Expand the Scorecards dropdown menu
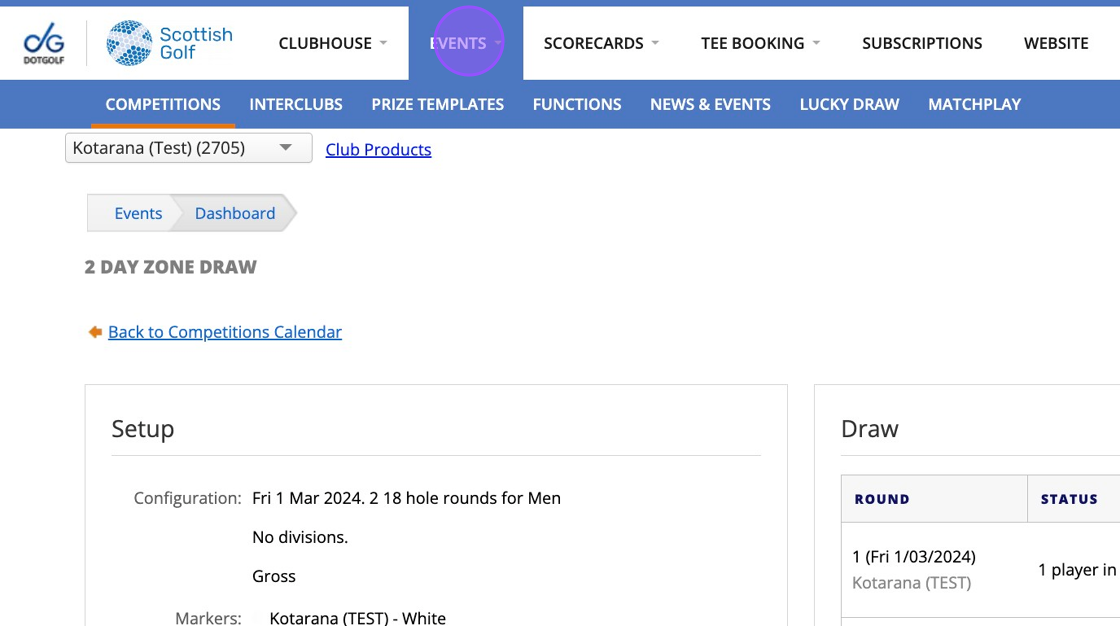 click(x=601, y=43)
